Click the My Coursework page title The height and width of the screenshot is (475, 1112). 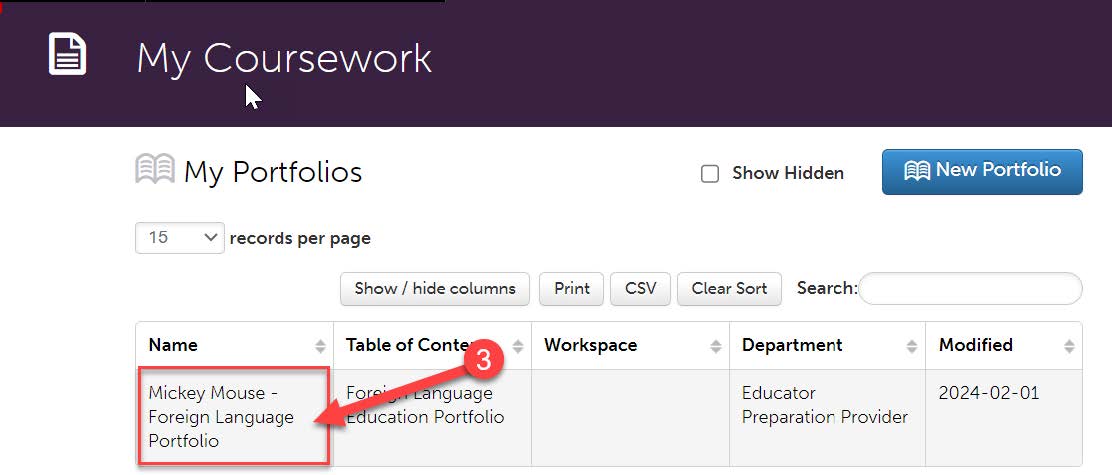(284, 58)
